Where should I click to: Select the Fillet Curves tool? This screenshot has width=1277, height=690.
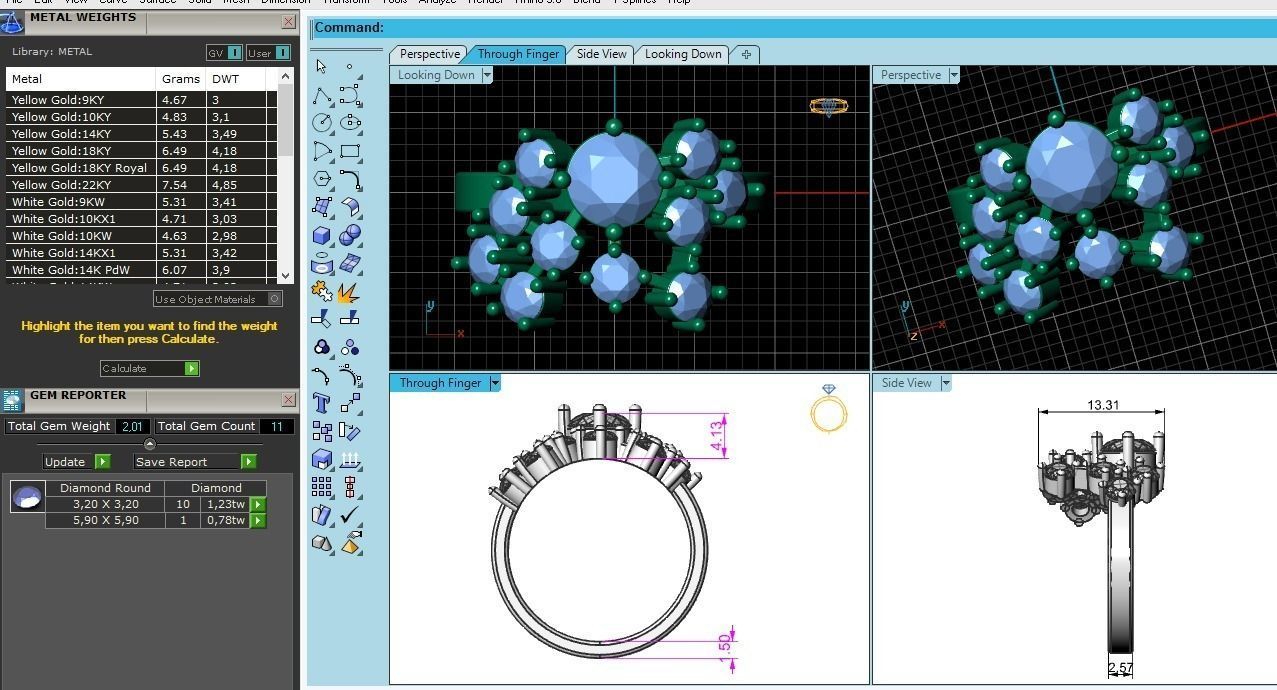350,180
